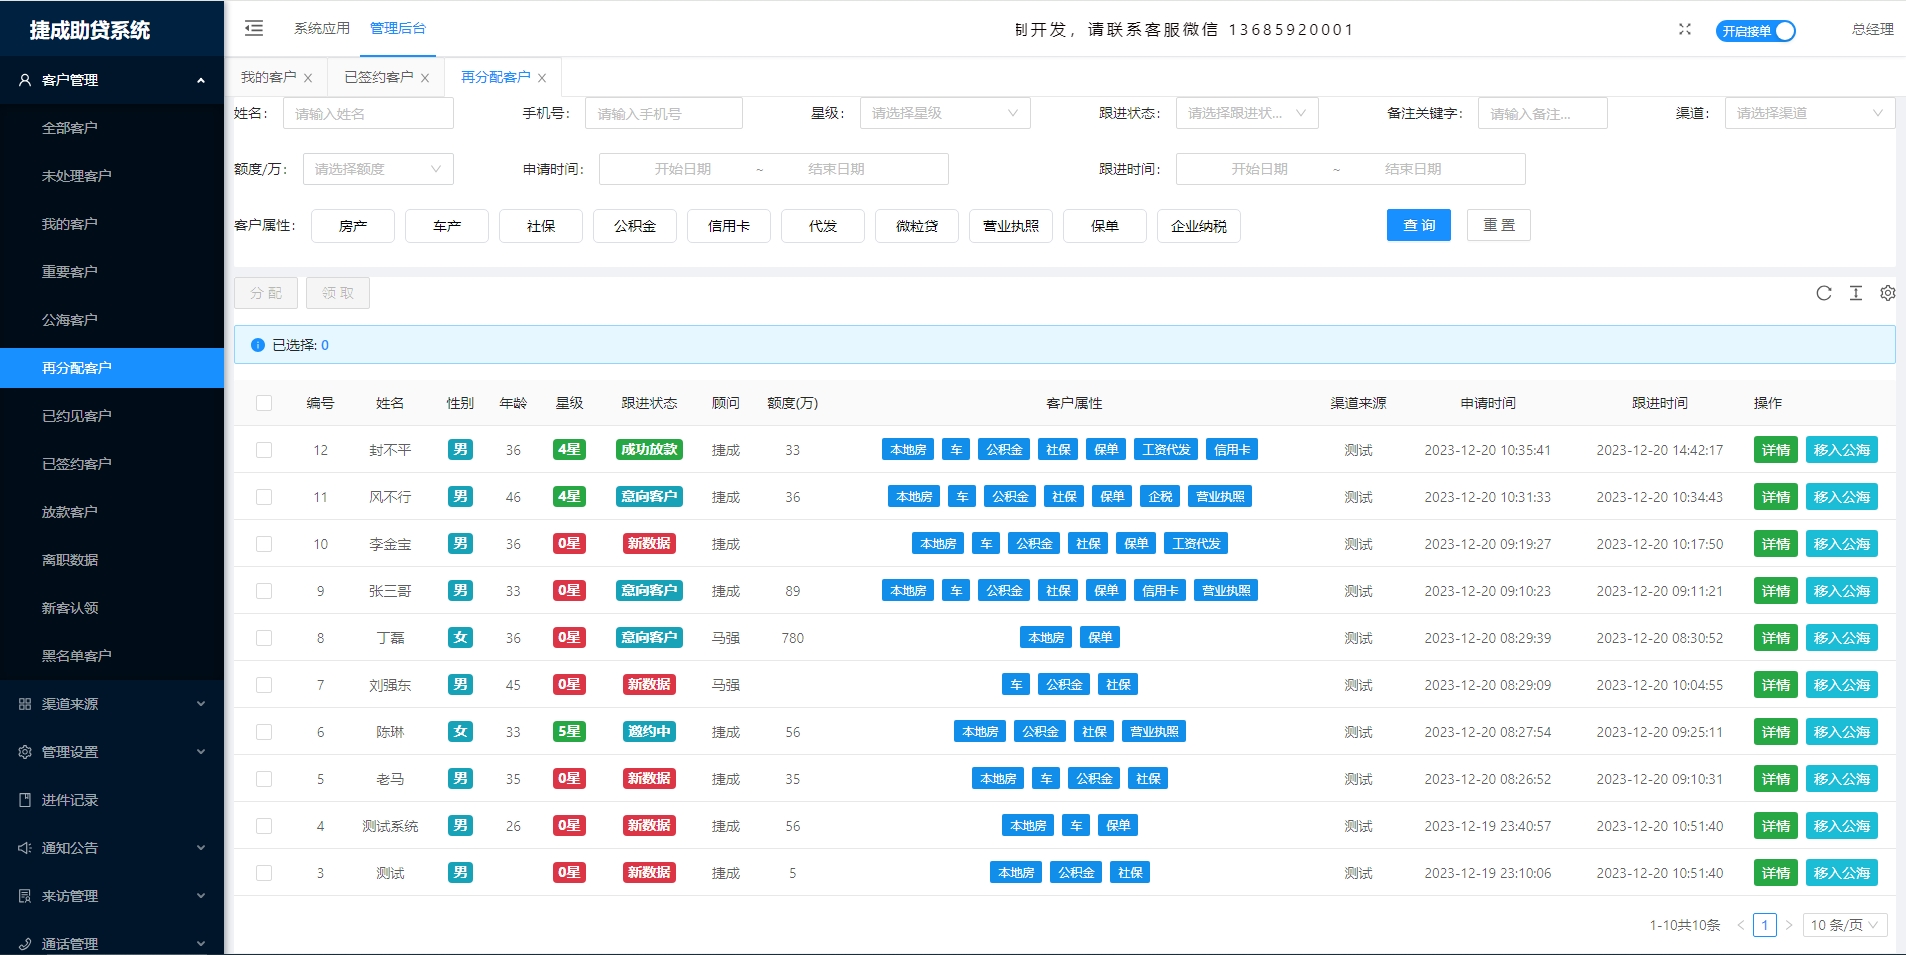Click the 管理设置 gear icon in sidebar
Viewport: 1906px width, 955px height.
click(x=25, y=752)
